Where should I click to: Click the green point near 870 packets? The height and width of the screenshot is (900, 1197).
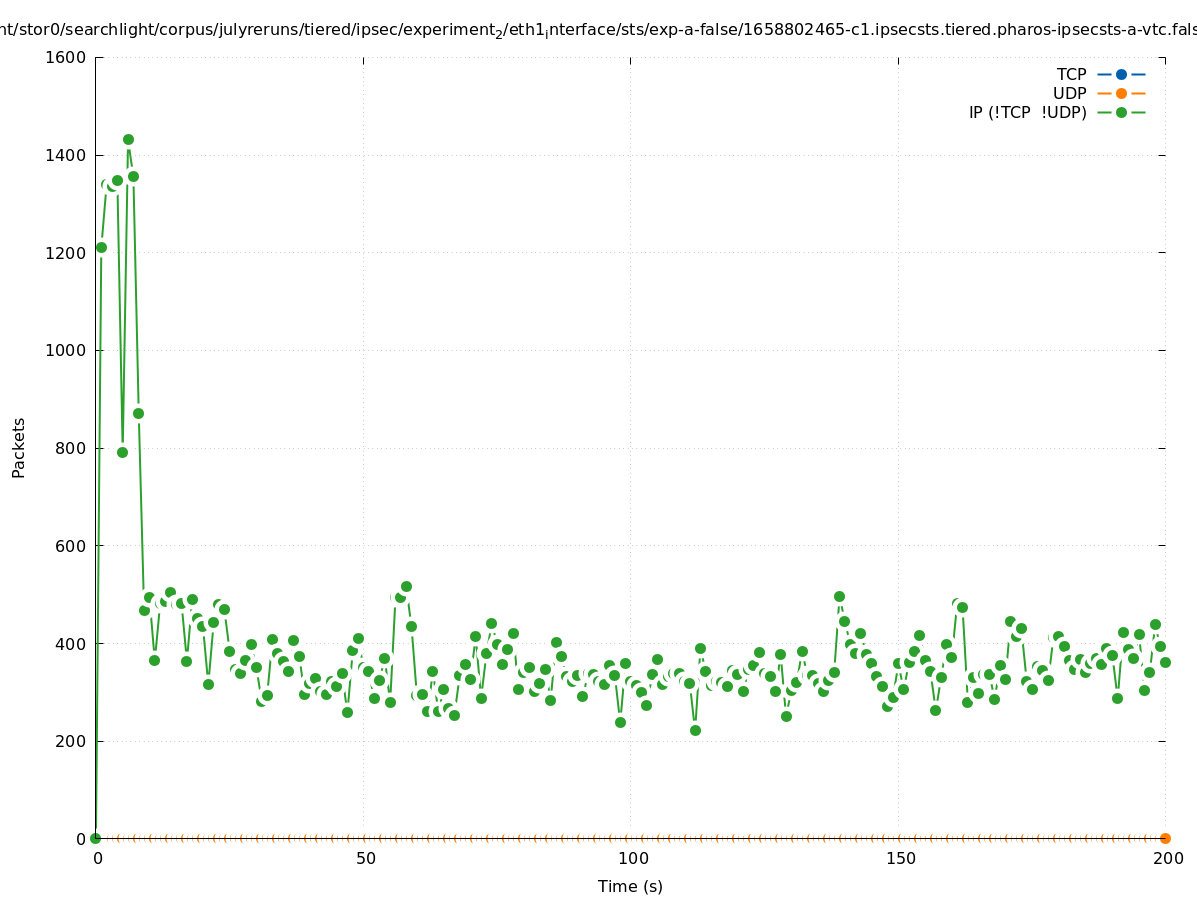click(138, 413)
